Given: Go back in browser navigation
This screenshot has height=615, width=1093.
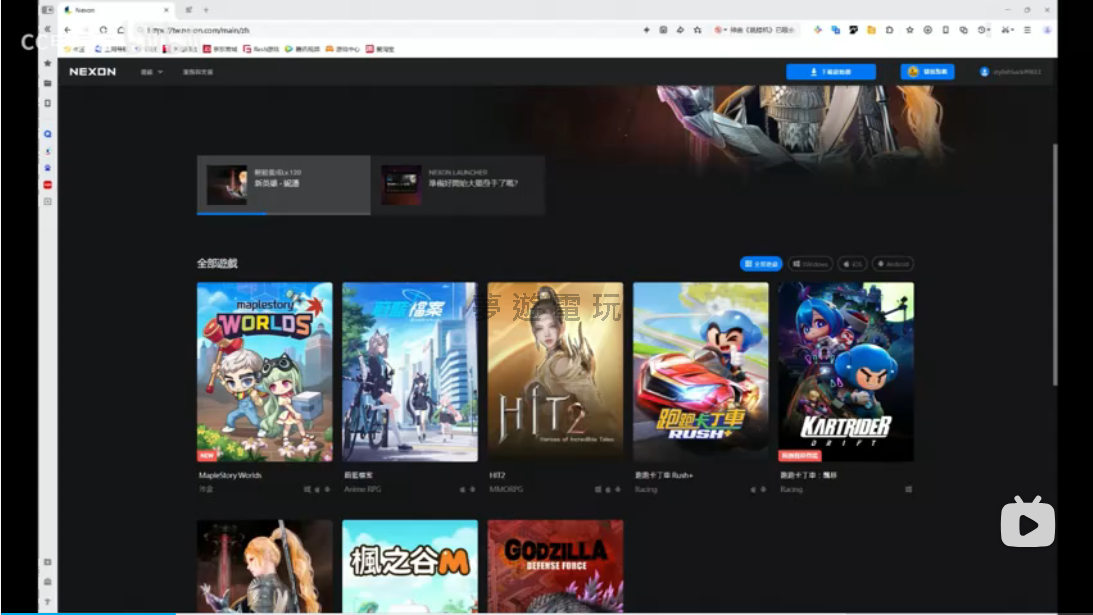Looking at the screenshot, I should pos(68,30).
